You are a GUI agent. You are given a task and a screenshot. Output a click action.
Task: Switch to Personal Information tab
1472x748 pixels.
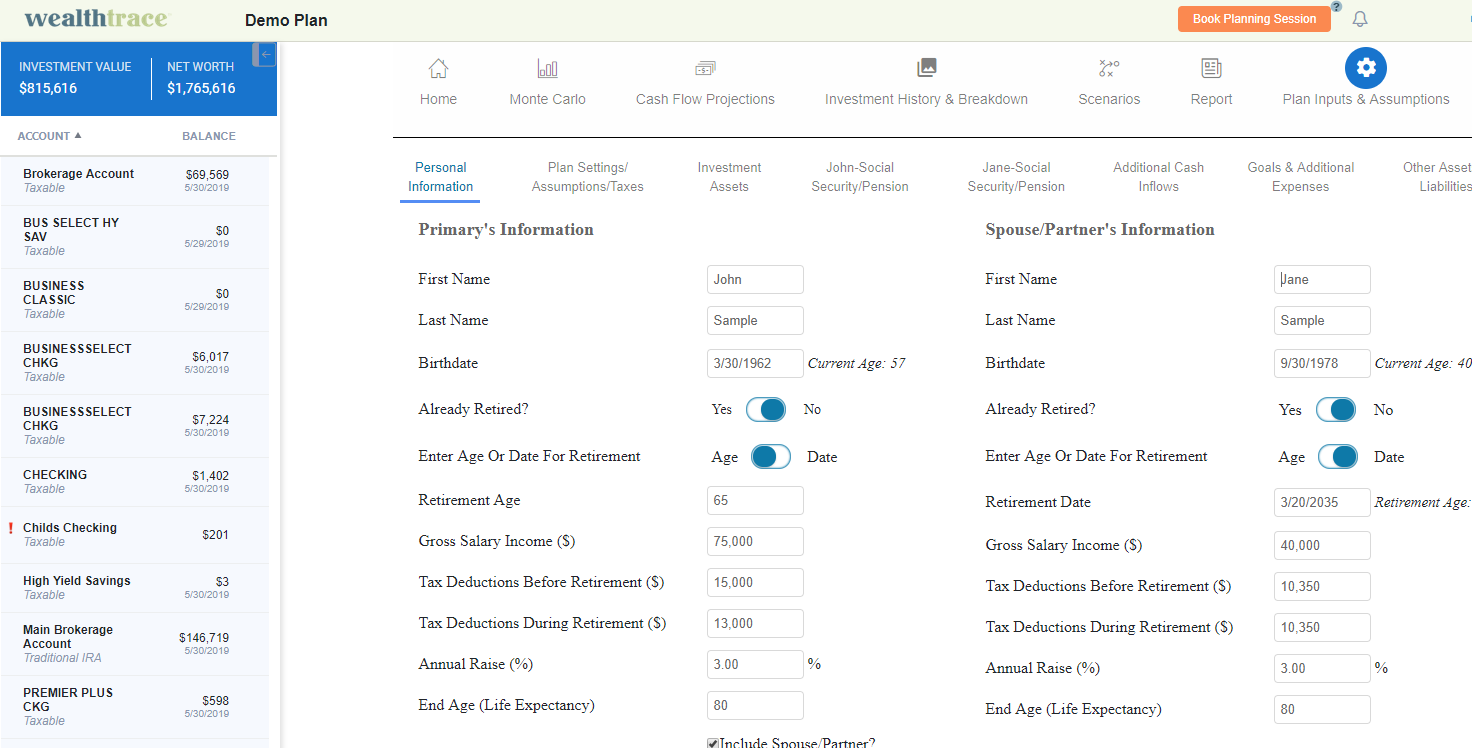coord(440,177)
